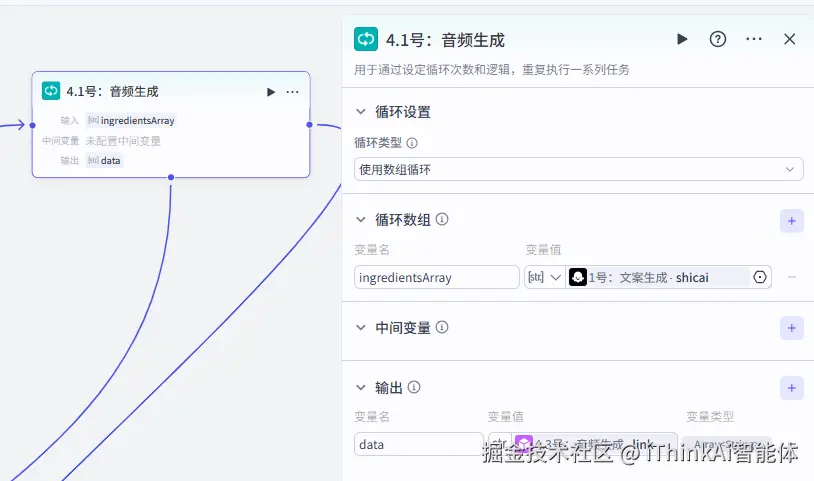Collapse the 中间变量 section
The height and width of the screenshot is (481, 814).
(361, 327)
